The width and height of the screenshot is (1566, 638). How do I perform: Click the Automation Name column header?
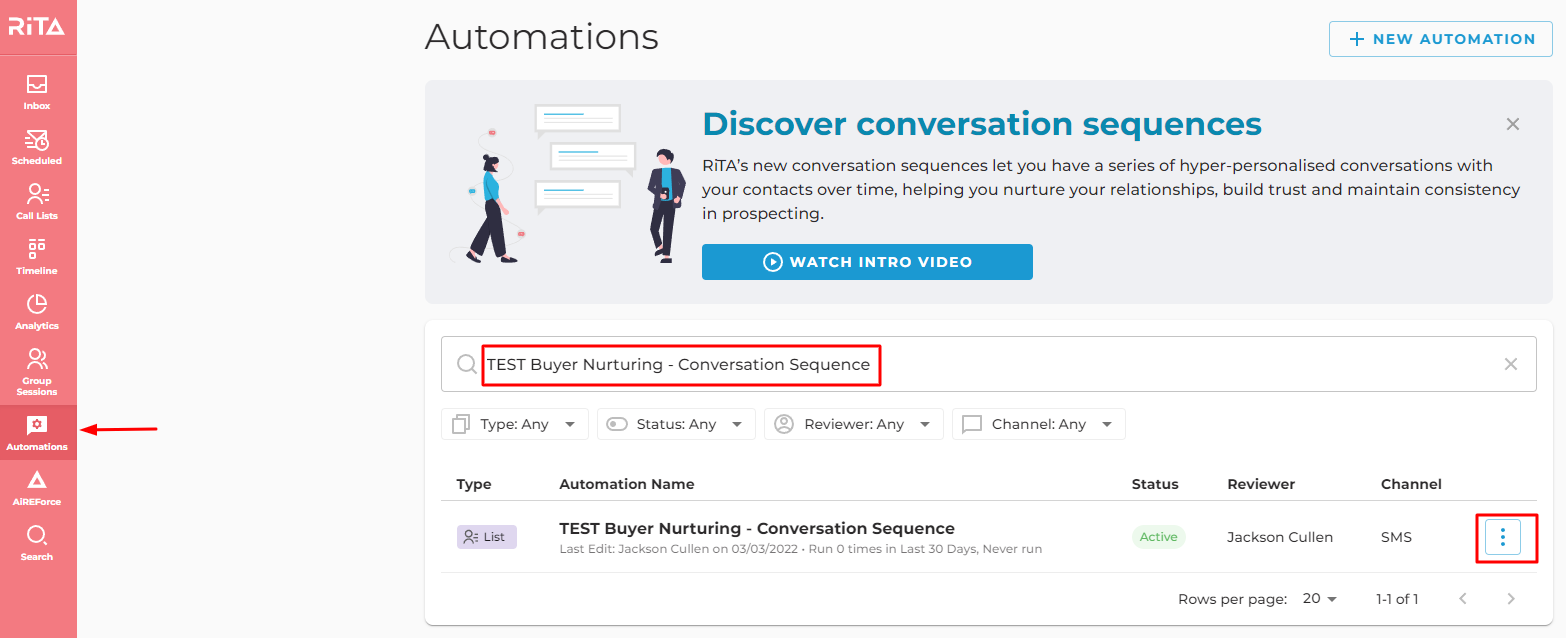tap(627, 484)
